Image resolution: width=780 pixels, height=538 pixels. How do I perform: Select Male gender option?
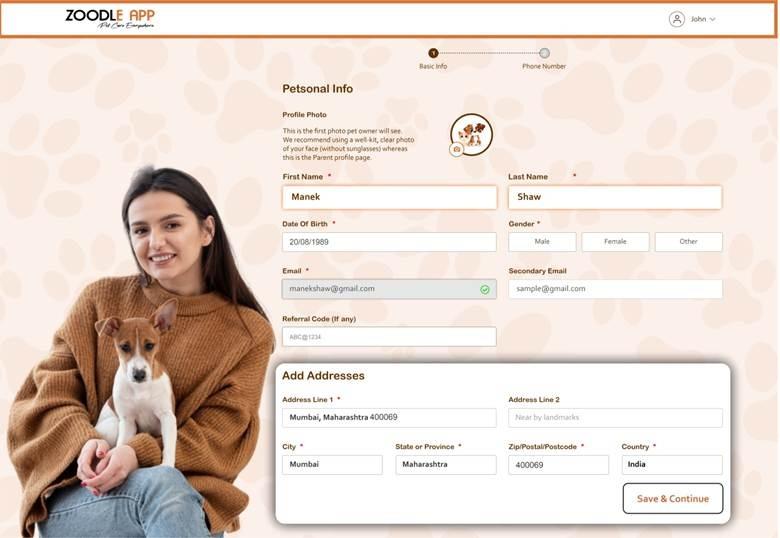pos(542,242)
